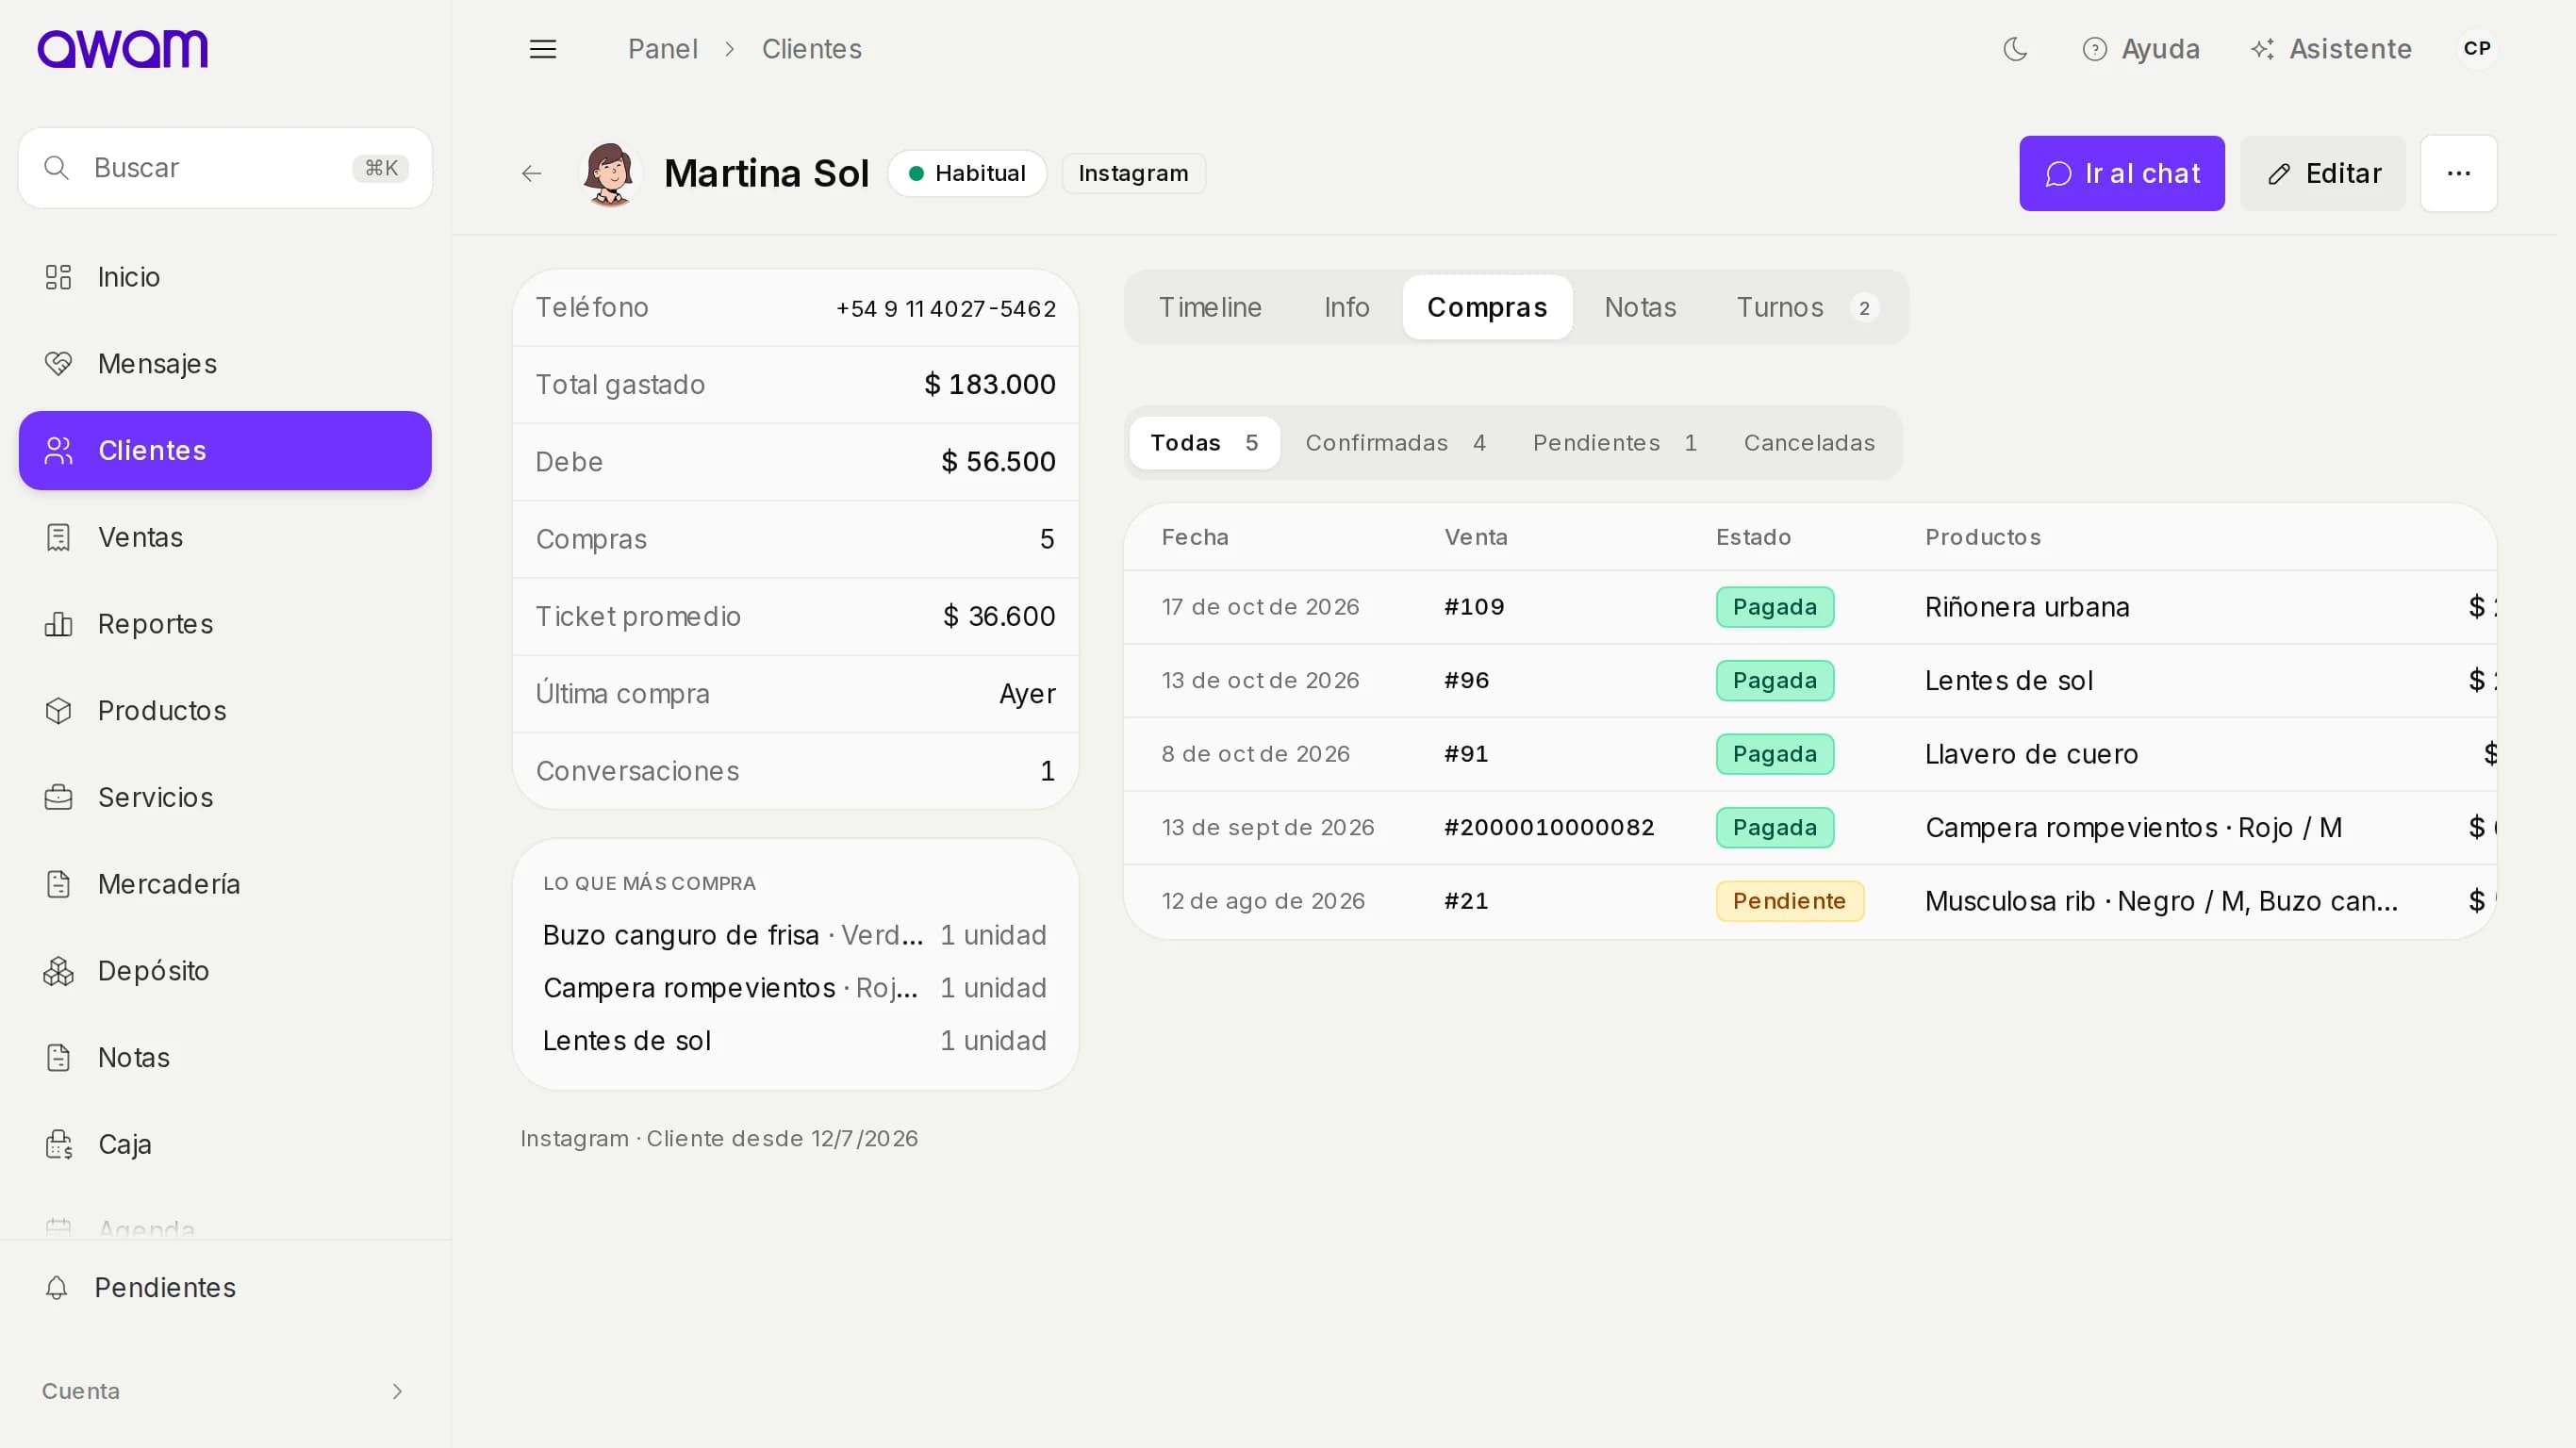This screenshot has width=2576, height=1448.
Task: Filter purchases by Todas
Action: (x=1204, y=443)
